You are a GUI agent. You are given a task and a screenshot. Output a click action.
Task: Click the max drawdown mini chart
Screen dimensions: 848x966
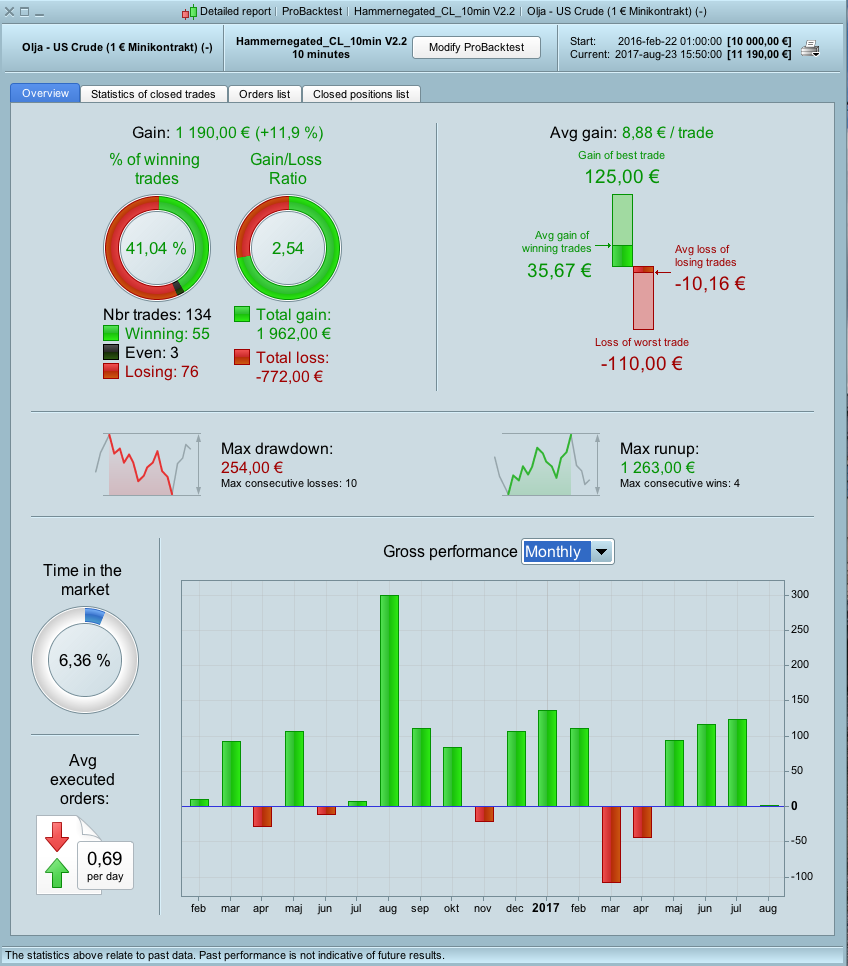tap(148, 465)
